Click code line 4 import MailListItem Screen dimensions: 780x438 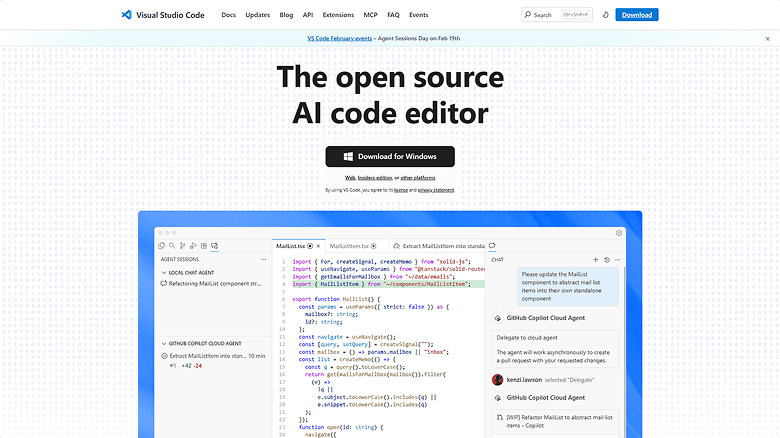pos(381,284)
